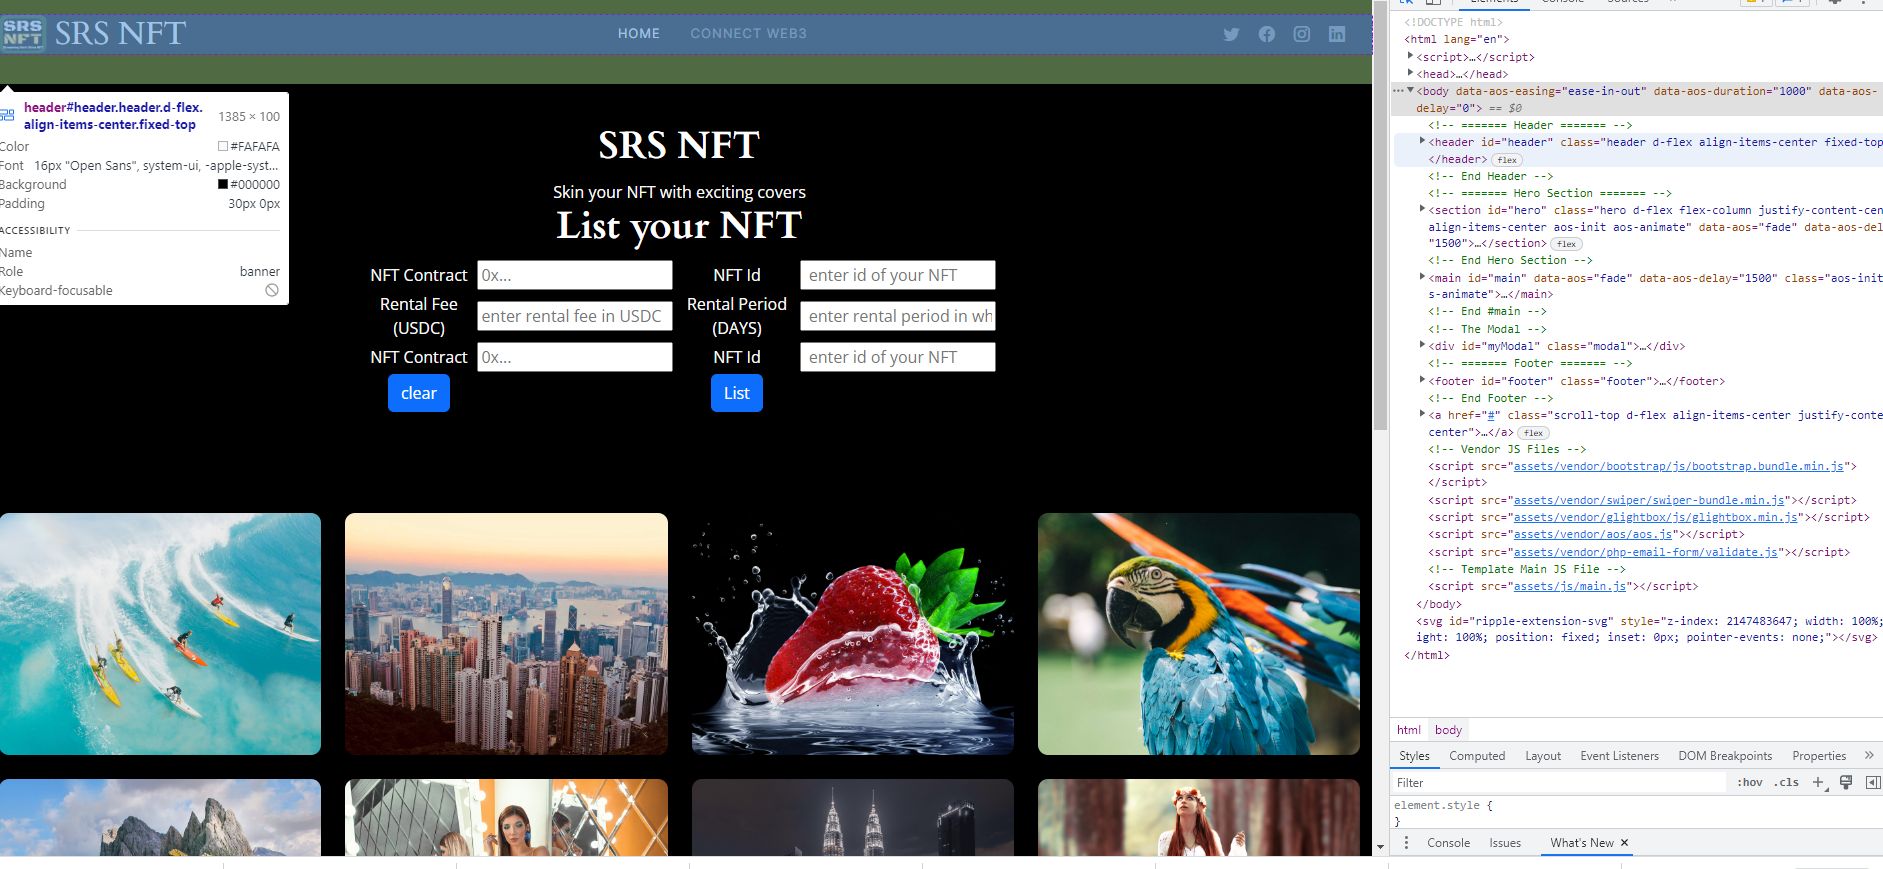
Task: Switch to the Styles tab
Action: tap(1414, 756)
